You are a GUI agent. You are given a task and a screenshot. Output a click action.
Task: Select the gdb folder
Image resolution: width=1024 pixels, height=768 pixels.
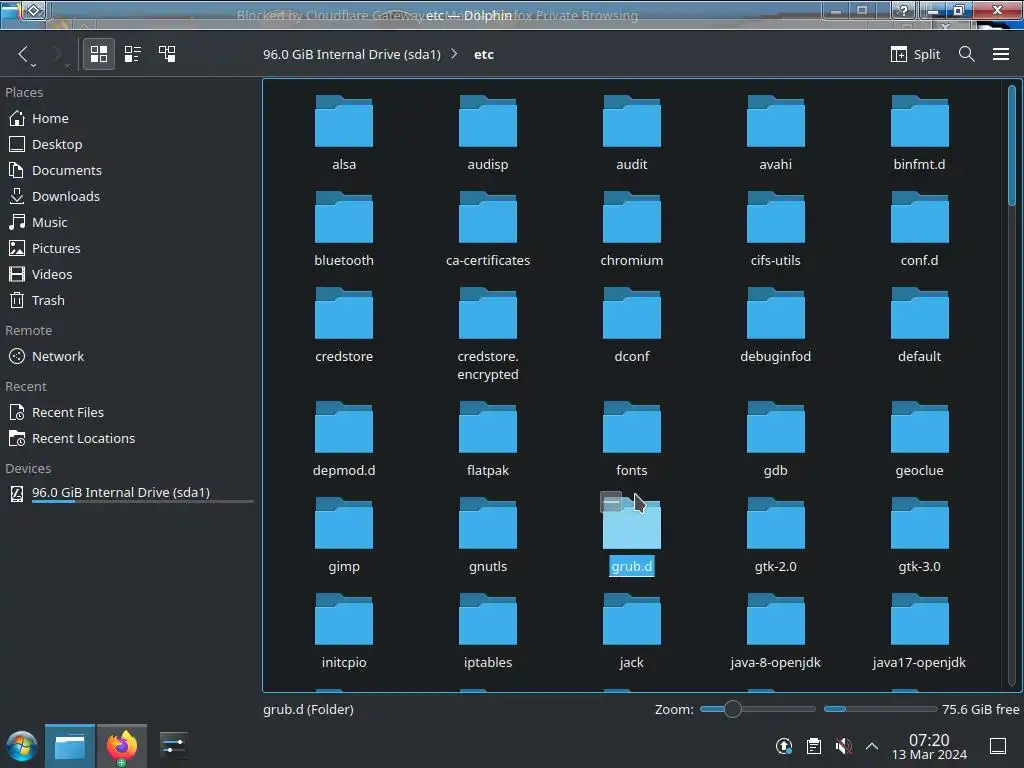[x=775, y=440]
